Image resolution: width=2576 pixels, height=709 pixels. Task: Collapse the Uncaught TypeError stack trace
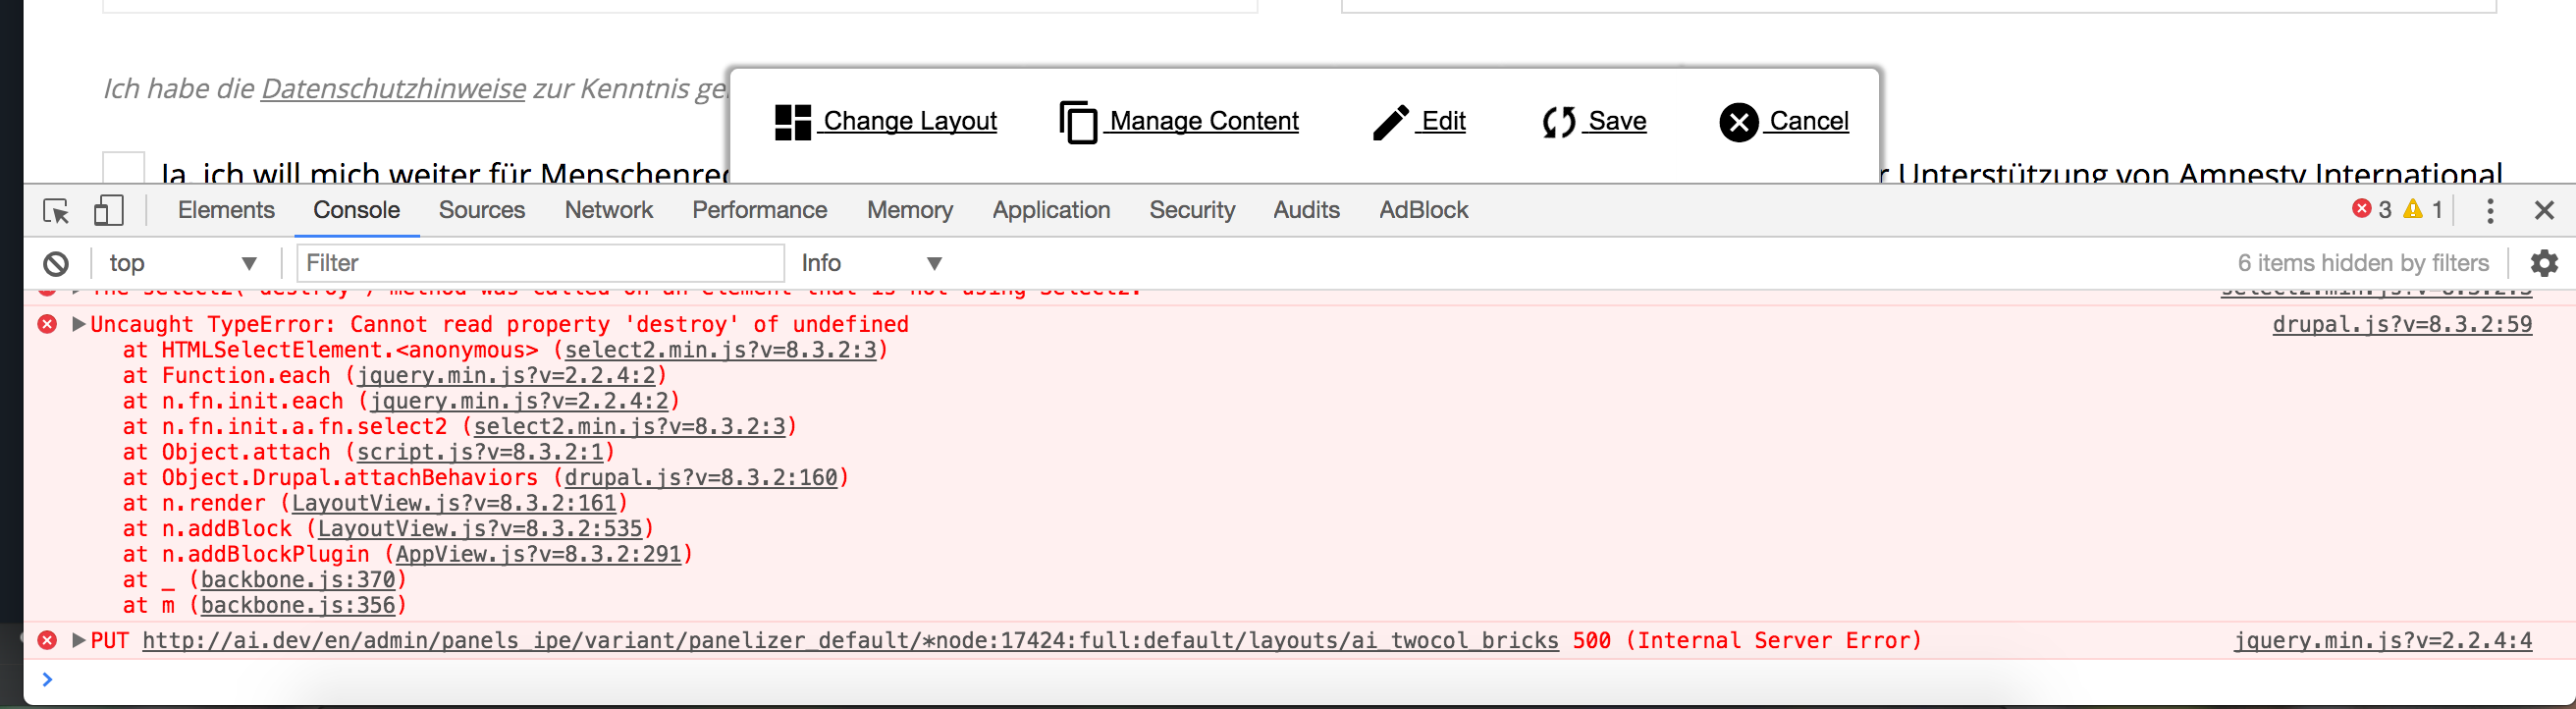tap(79, 324)
